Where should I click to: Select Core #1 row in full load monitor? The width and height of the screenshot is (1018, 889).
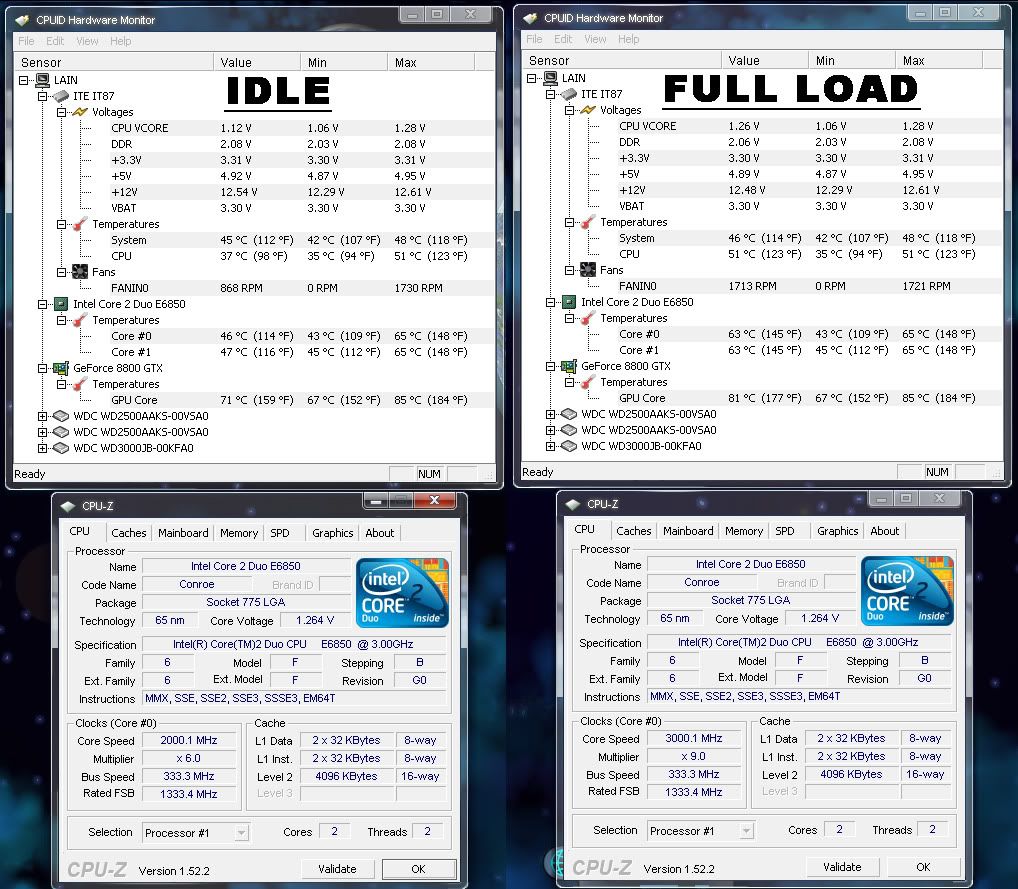point(762,350)
